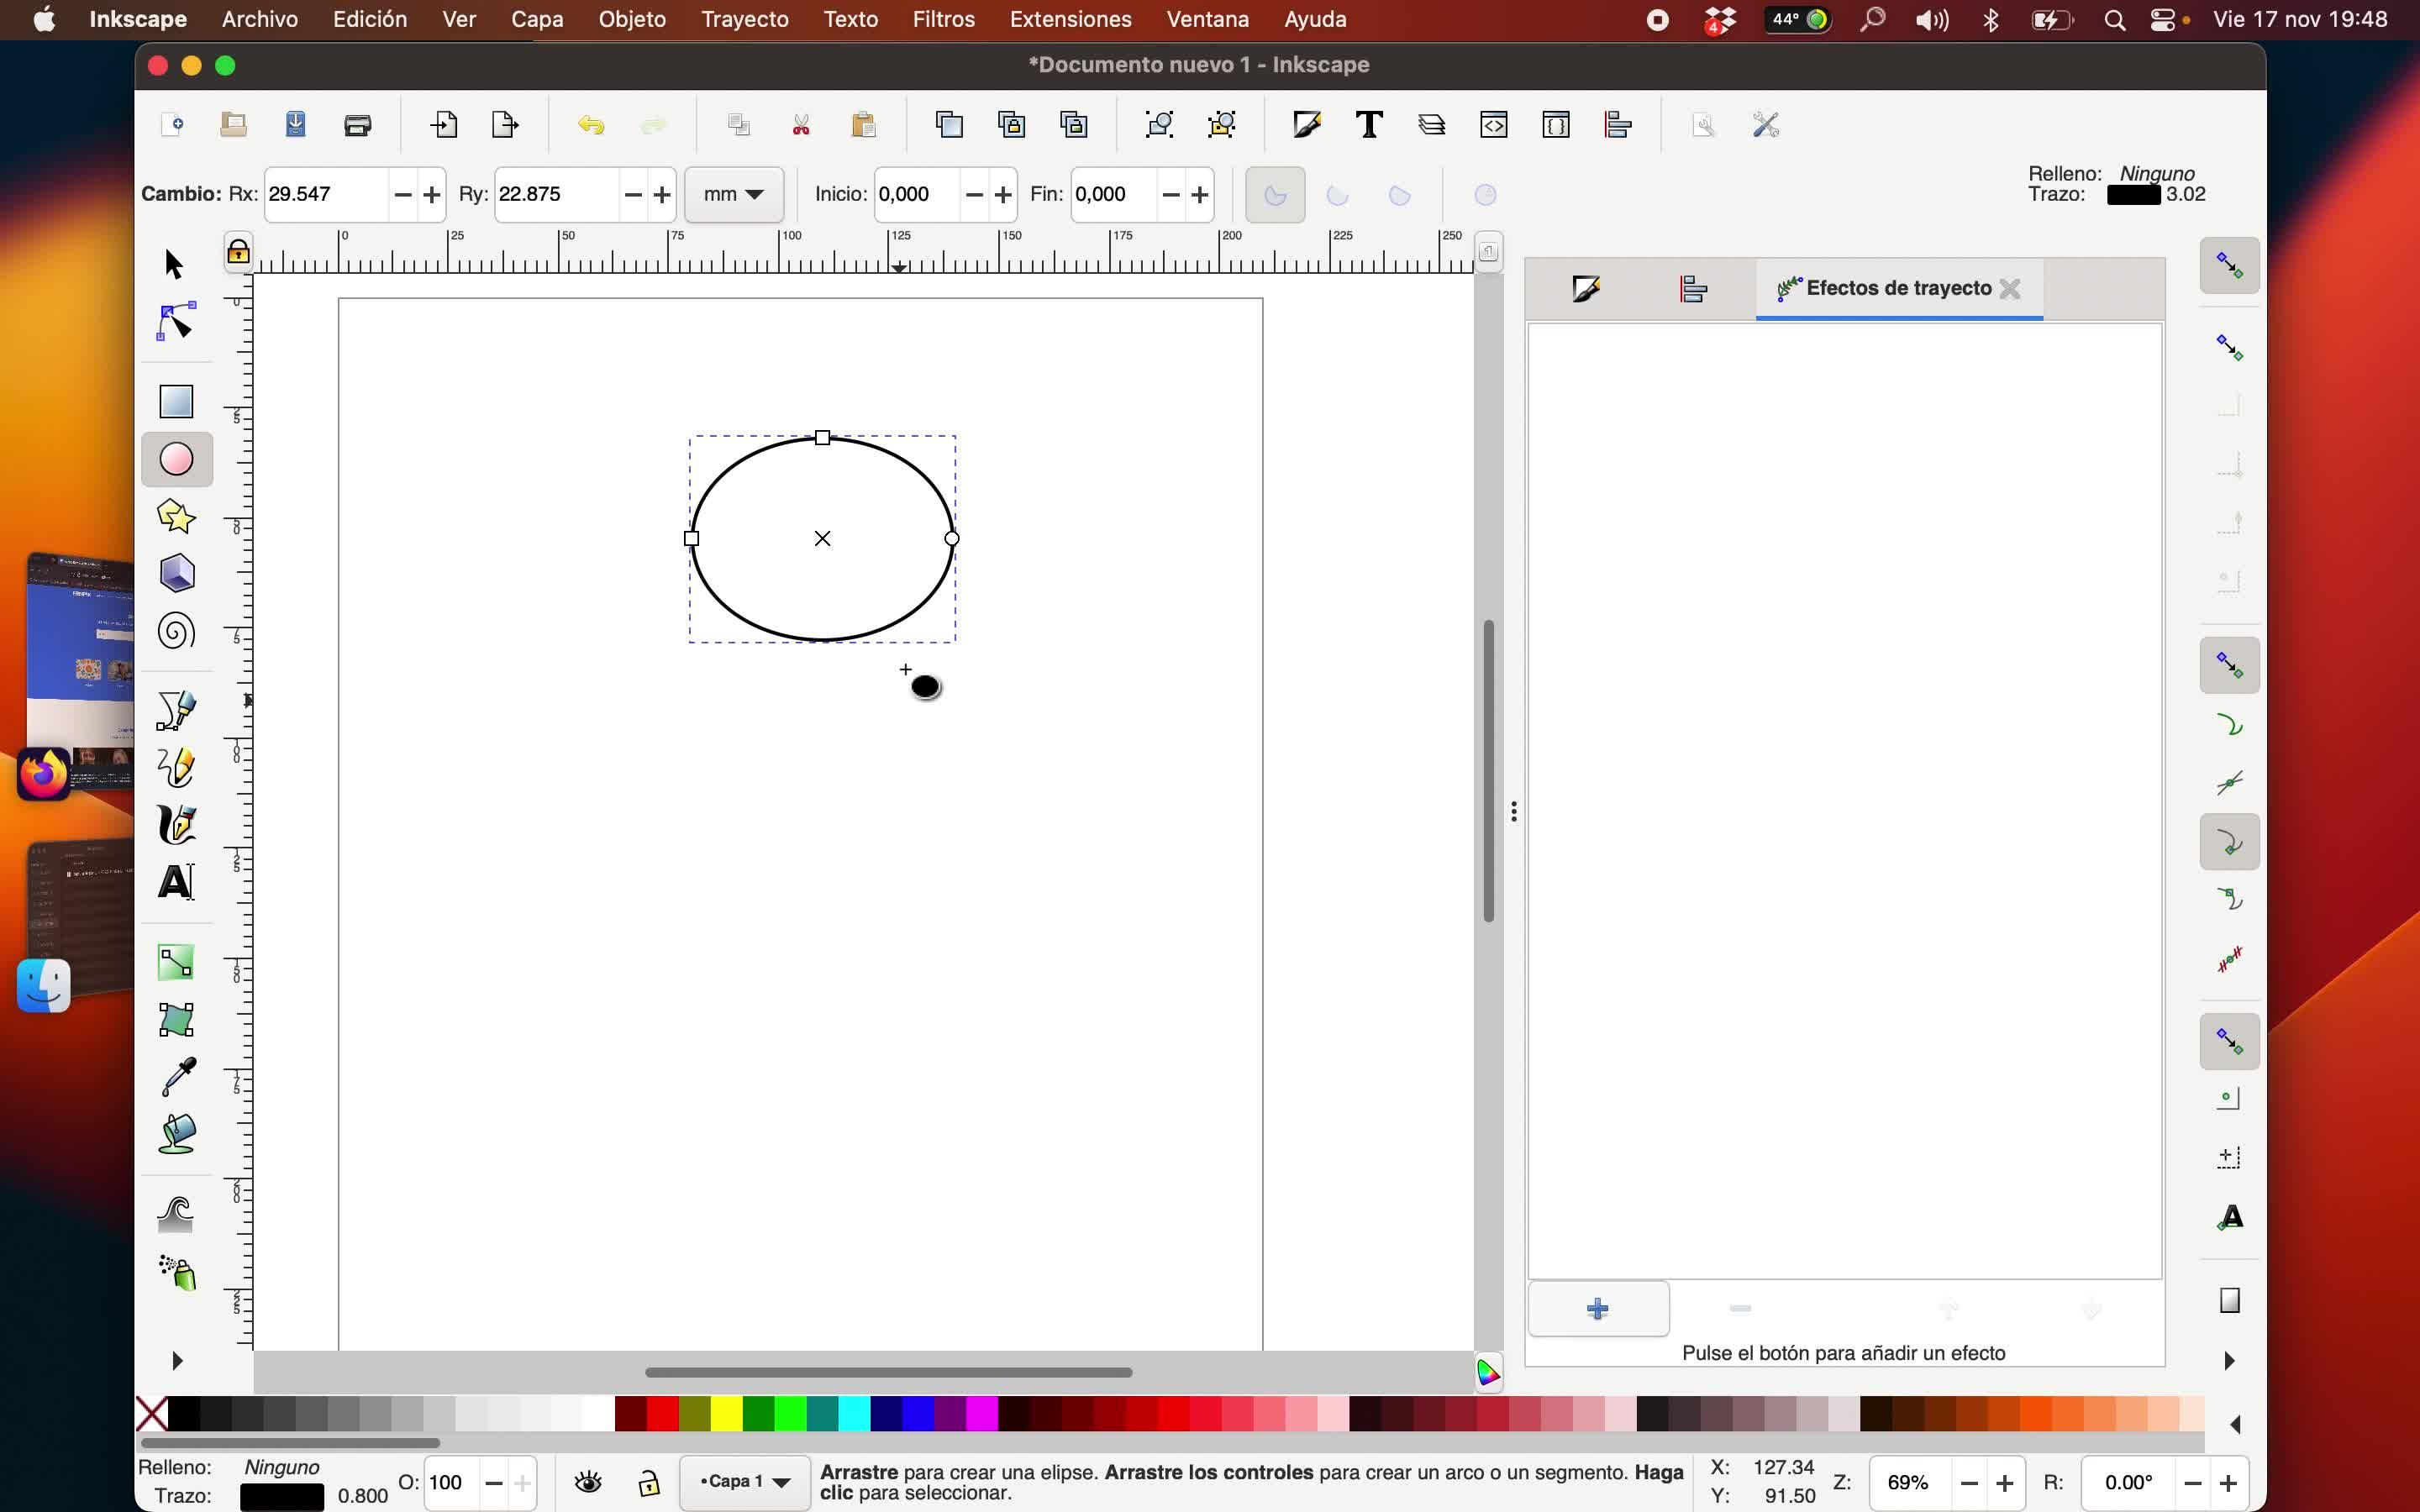Toggle layer visibility eye icon
Screen dimensions: 2420x1512
(588, 1482)
